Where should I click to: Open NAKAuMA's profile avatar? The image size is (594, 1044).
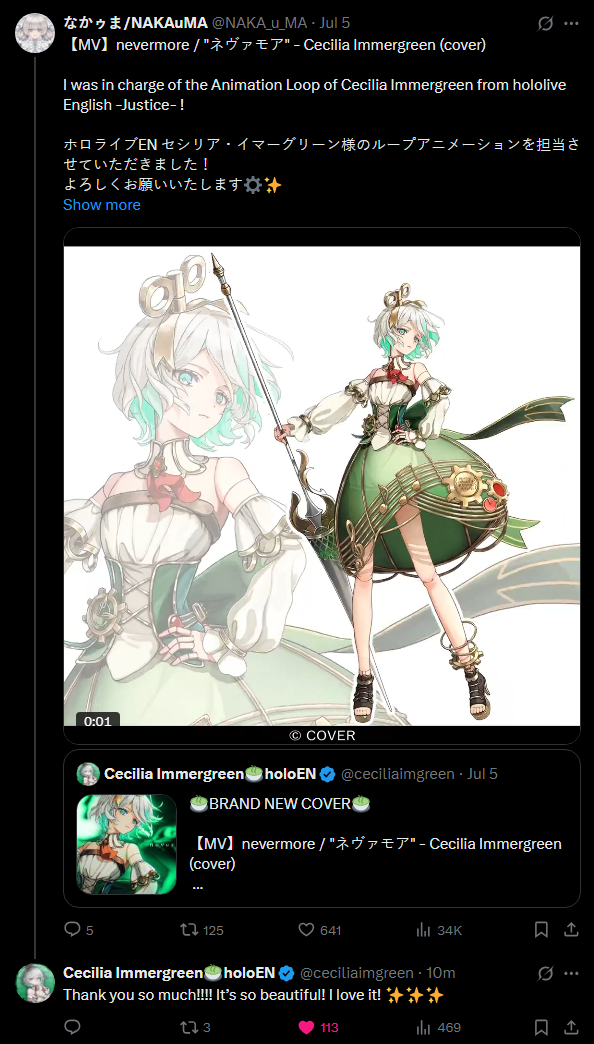[35, 33]
